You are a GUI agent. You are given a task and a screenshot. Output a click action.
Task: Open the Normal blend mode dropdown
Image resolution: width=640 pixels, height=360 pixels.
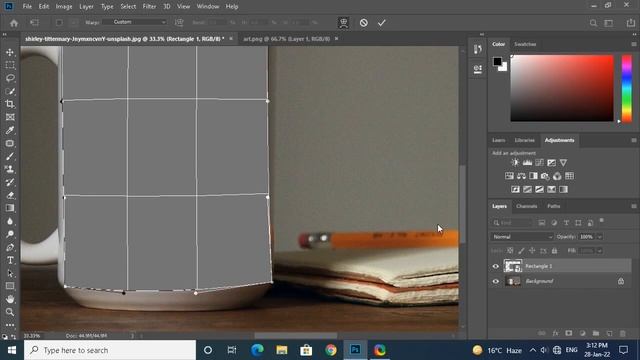pyautogui.click(x=522, y=237)
